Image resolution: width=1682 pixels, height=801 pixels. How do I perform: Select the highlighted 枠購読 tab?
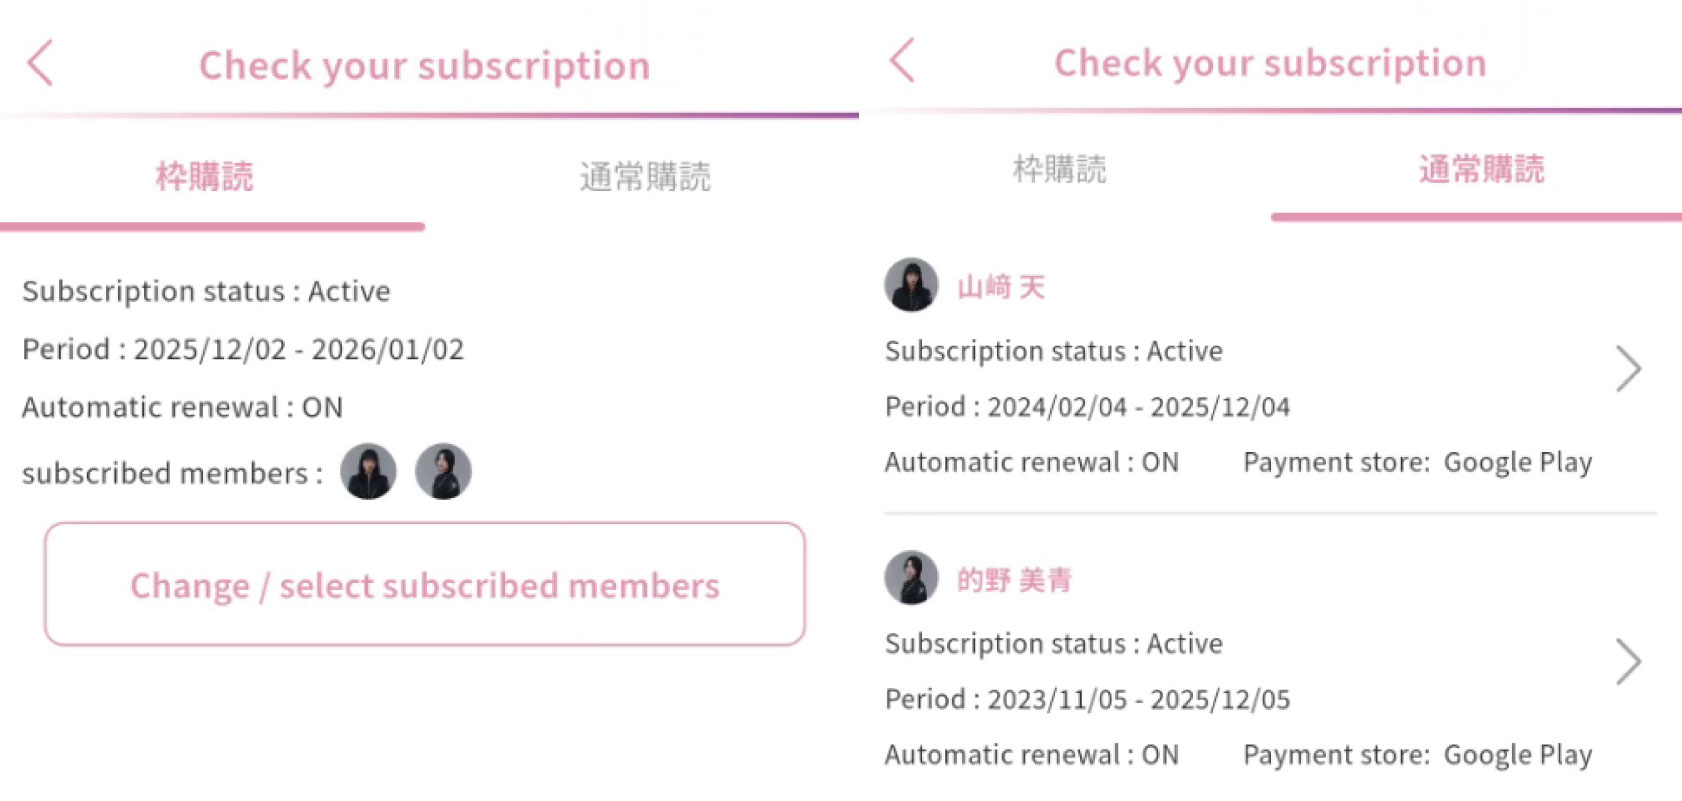click(205, 177)
